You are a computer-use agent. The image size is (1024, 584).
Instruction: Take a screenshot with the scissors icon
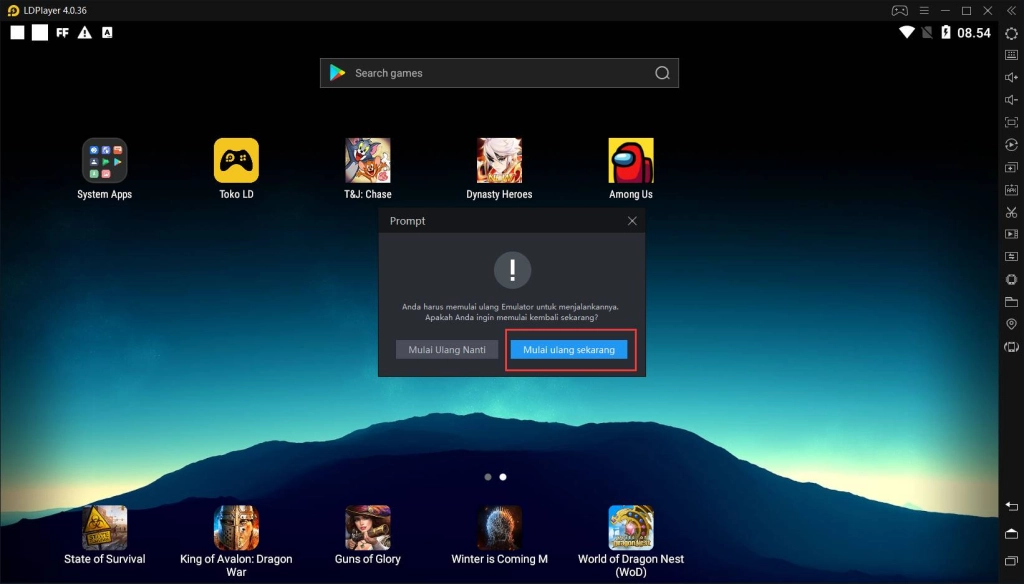(1011, 212)
